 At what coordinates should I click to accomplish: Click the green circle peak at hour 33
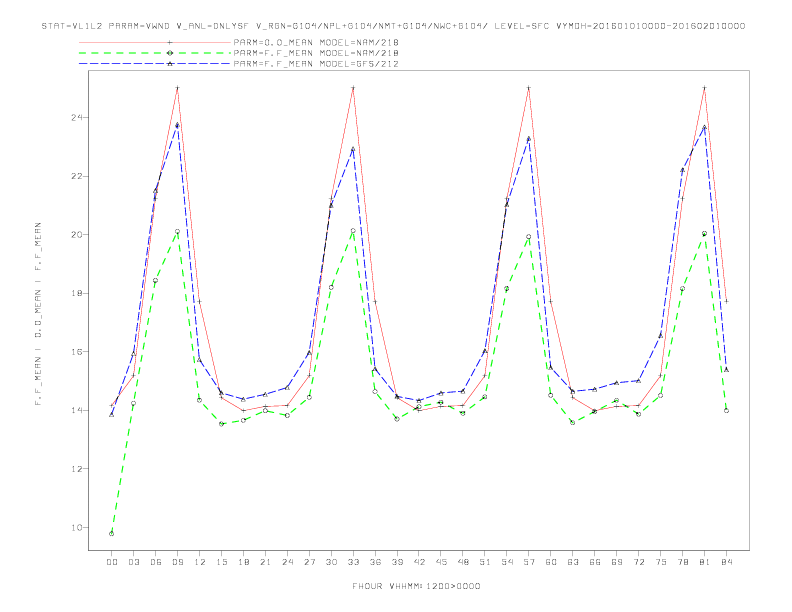coord(353,231)
